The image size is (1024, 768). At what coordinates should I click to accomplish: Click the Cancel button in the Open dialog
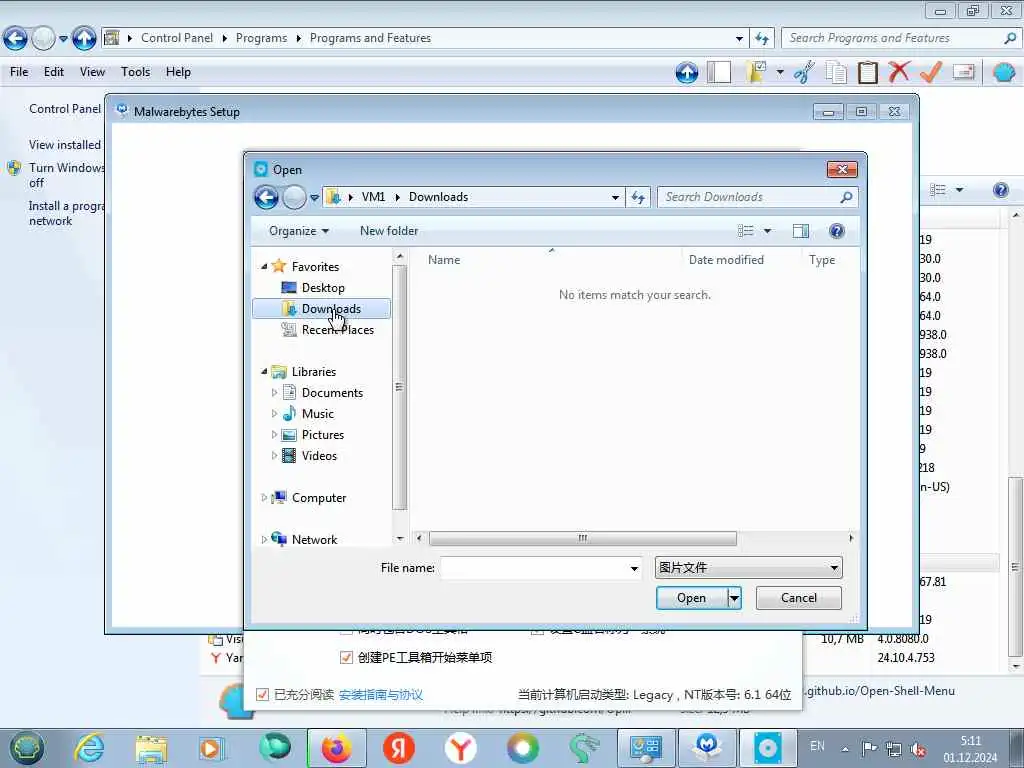tap(799, 598)
